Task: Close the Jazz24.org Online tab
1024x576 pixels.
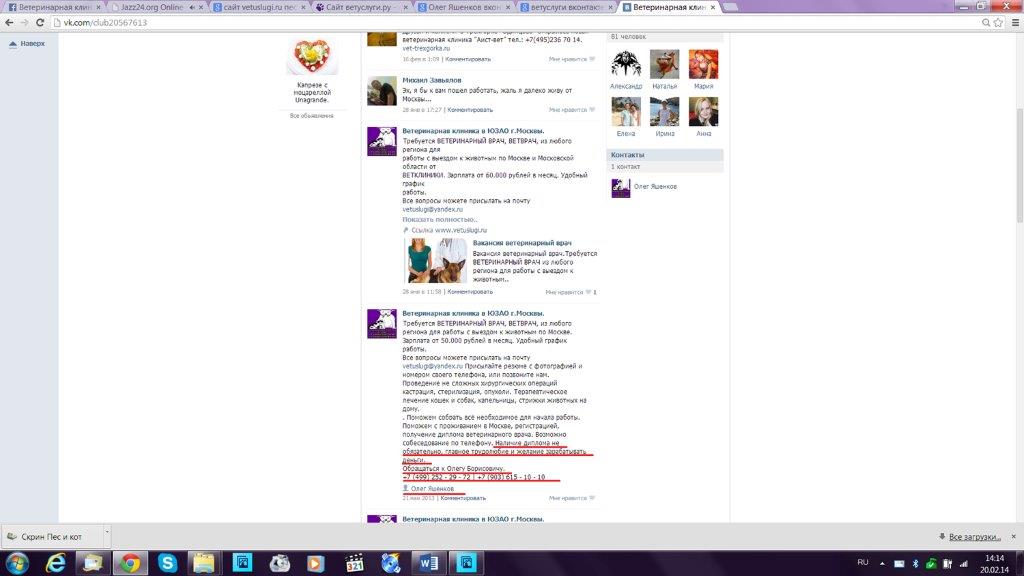Action: tap(201, 7)
